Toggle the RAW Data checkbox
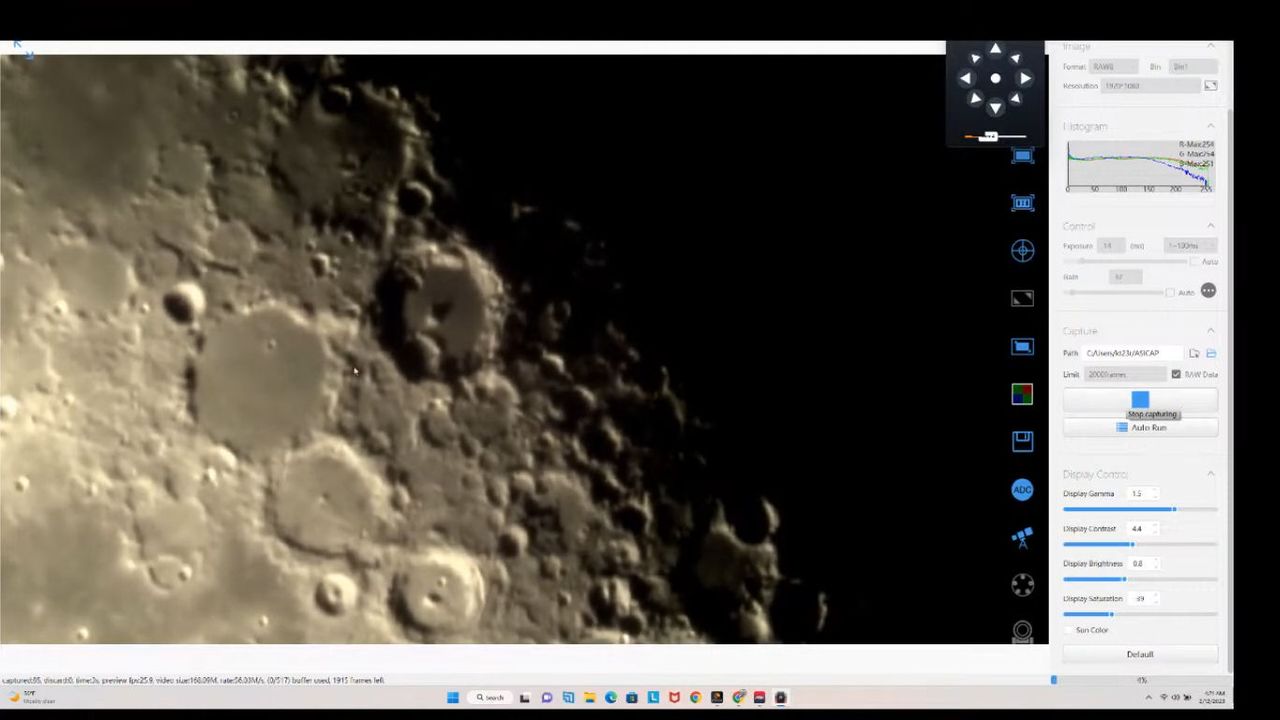This screenshot has width=1280, height=720. point(1176,374)
